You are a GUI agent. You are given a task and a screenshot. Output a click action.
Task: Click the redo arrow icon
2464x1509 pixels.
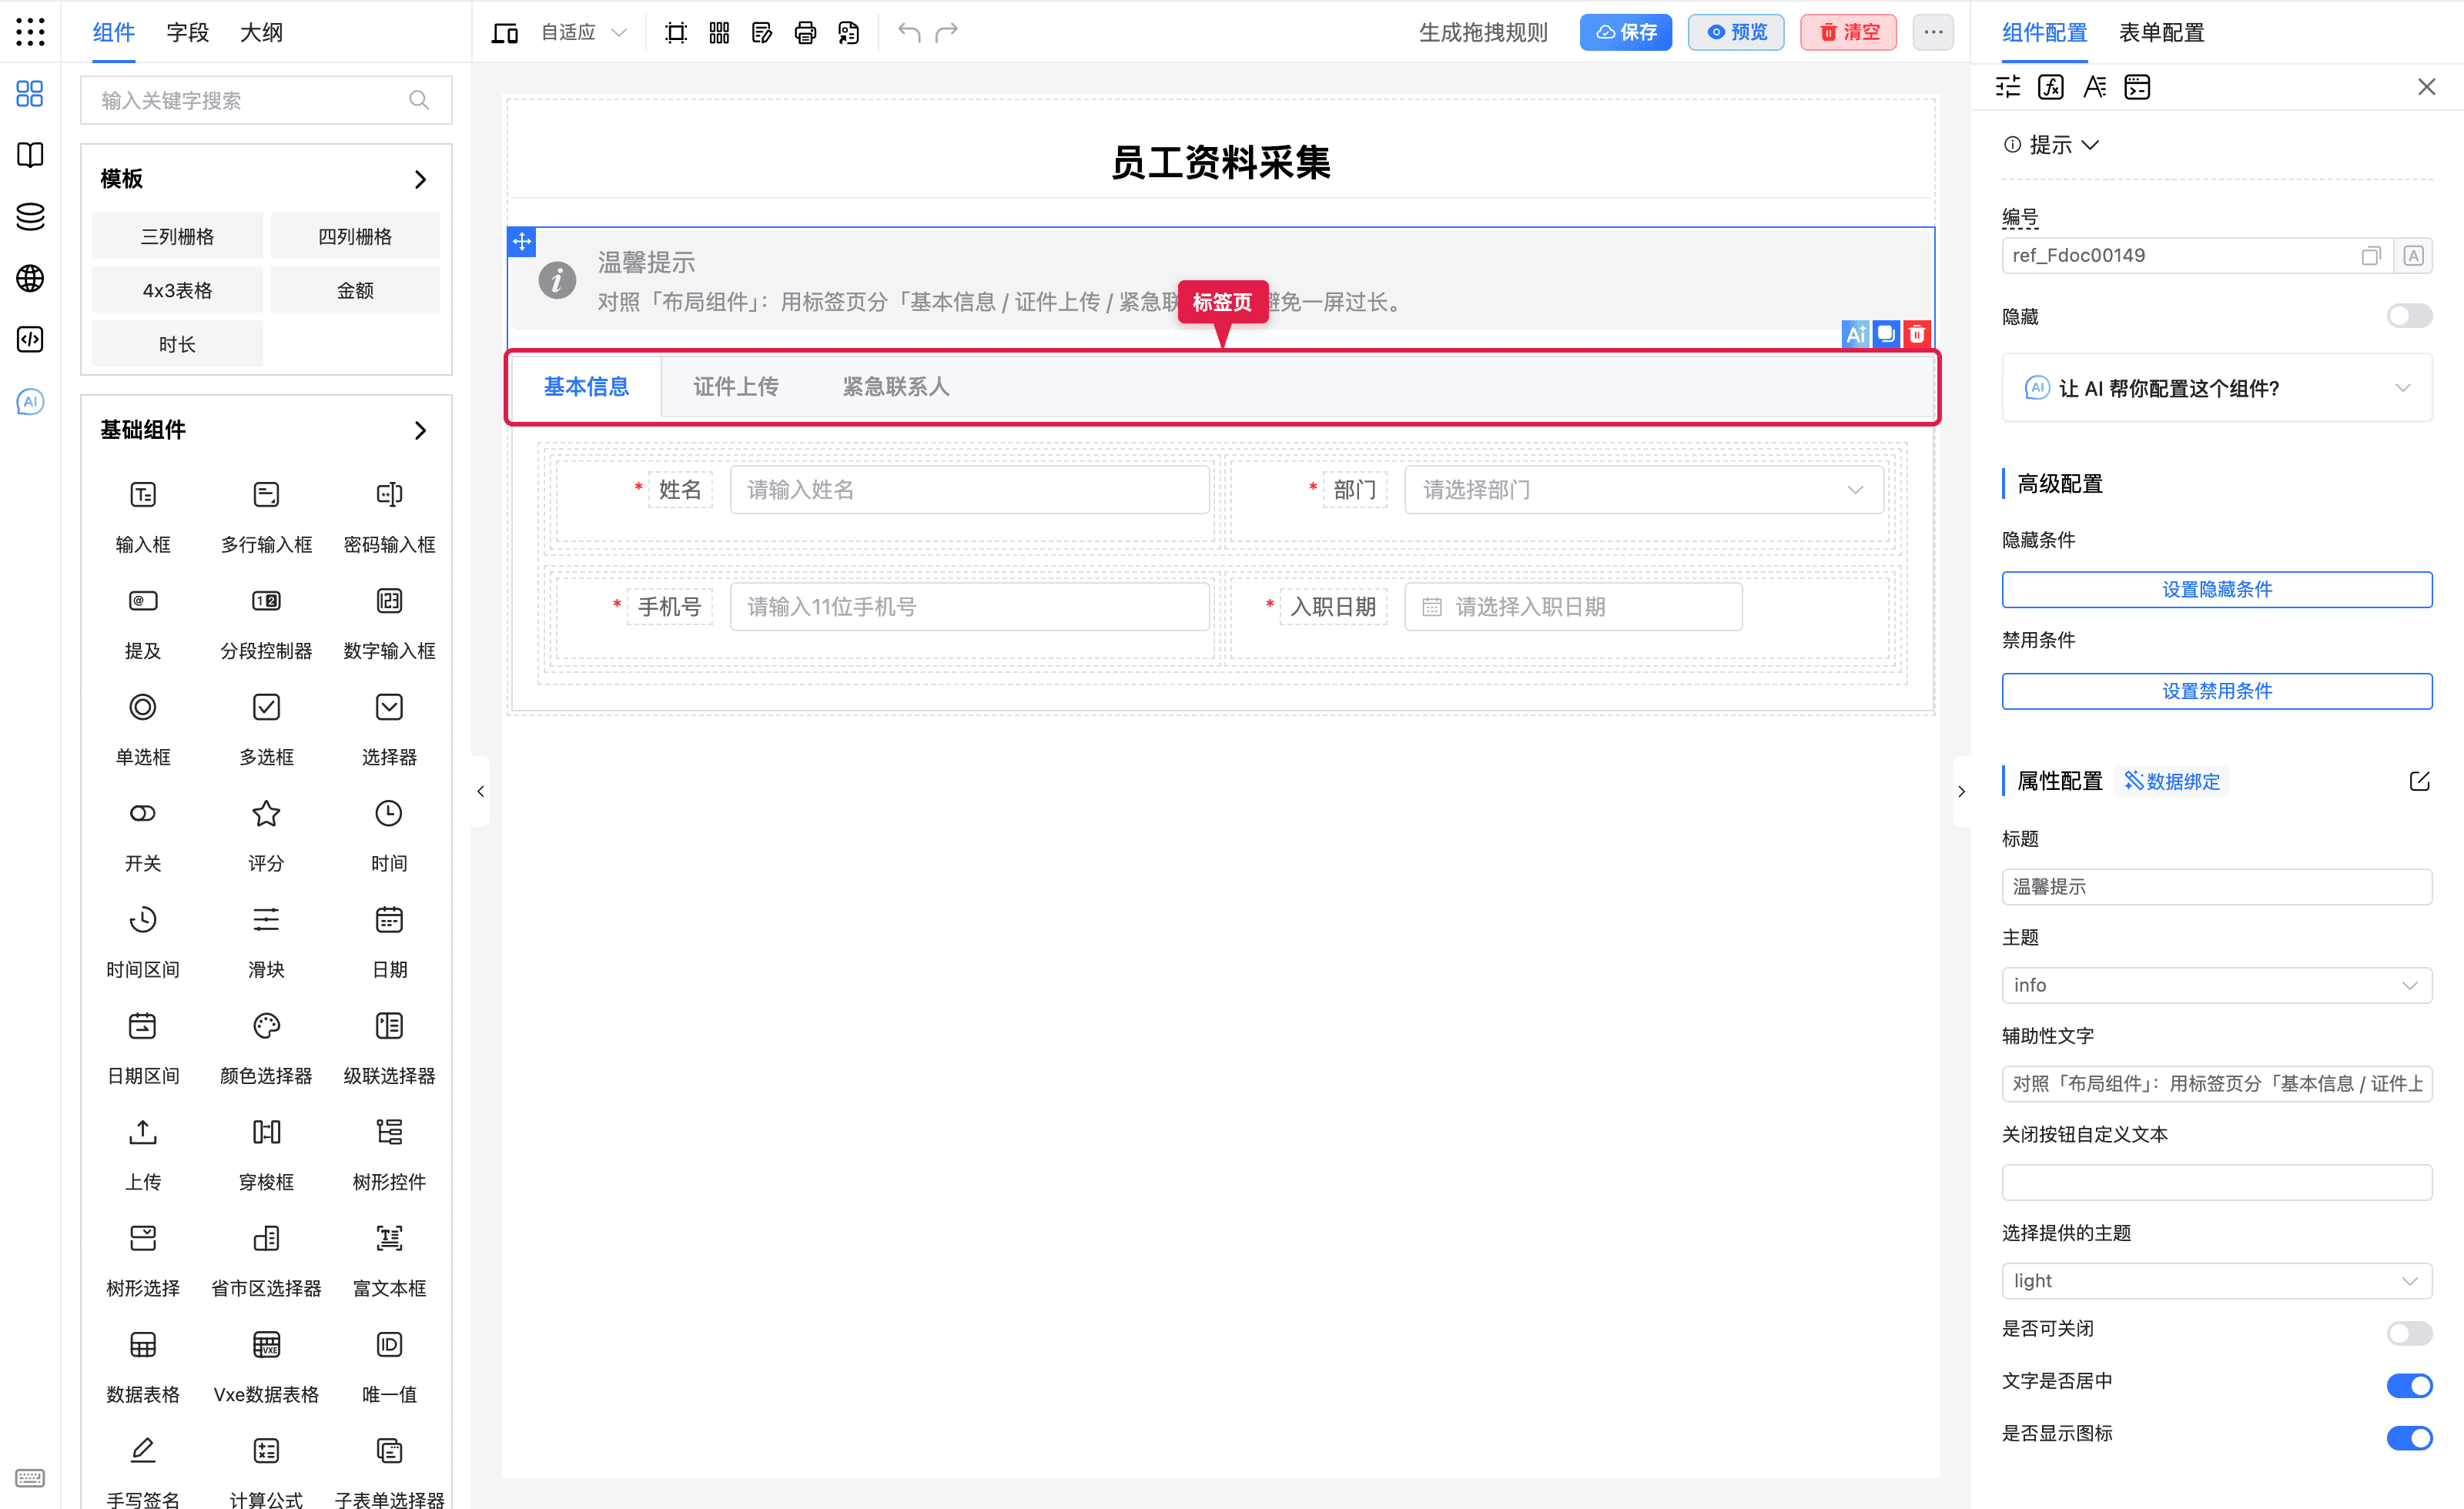[x=946, y=32]
